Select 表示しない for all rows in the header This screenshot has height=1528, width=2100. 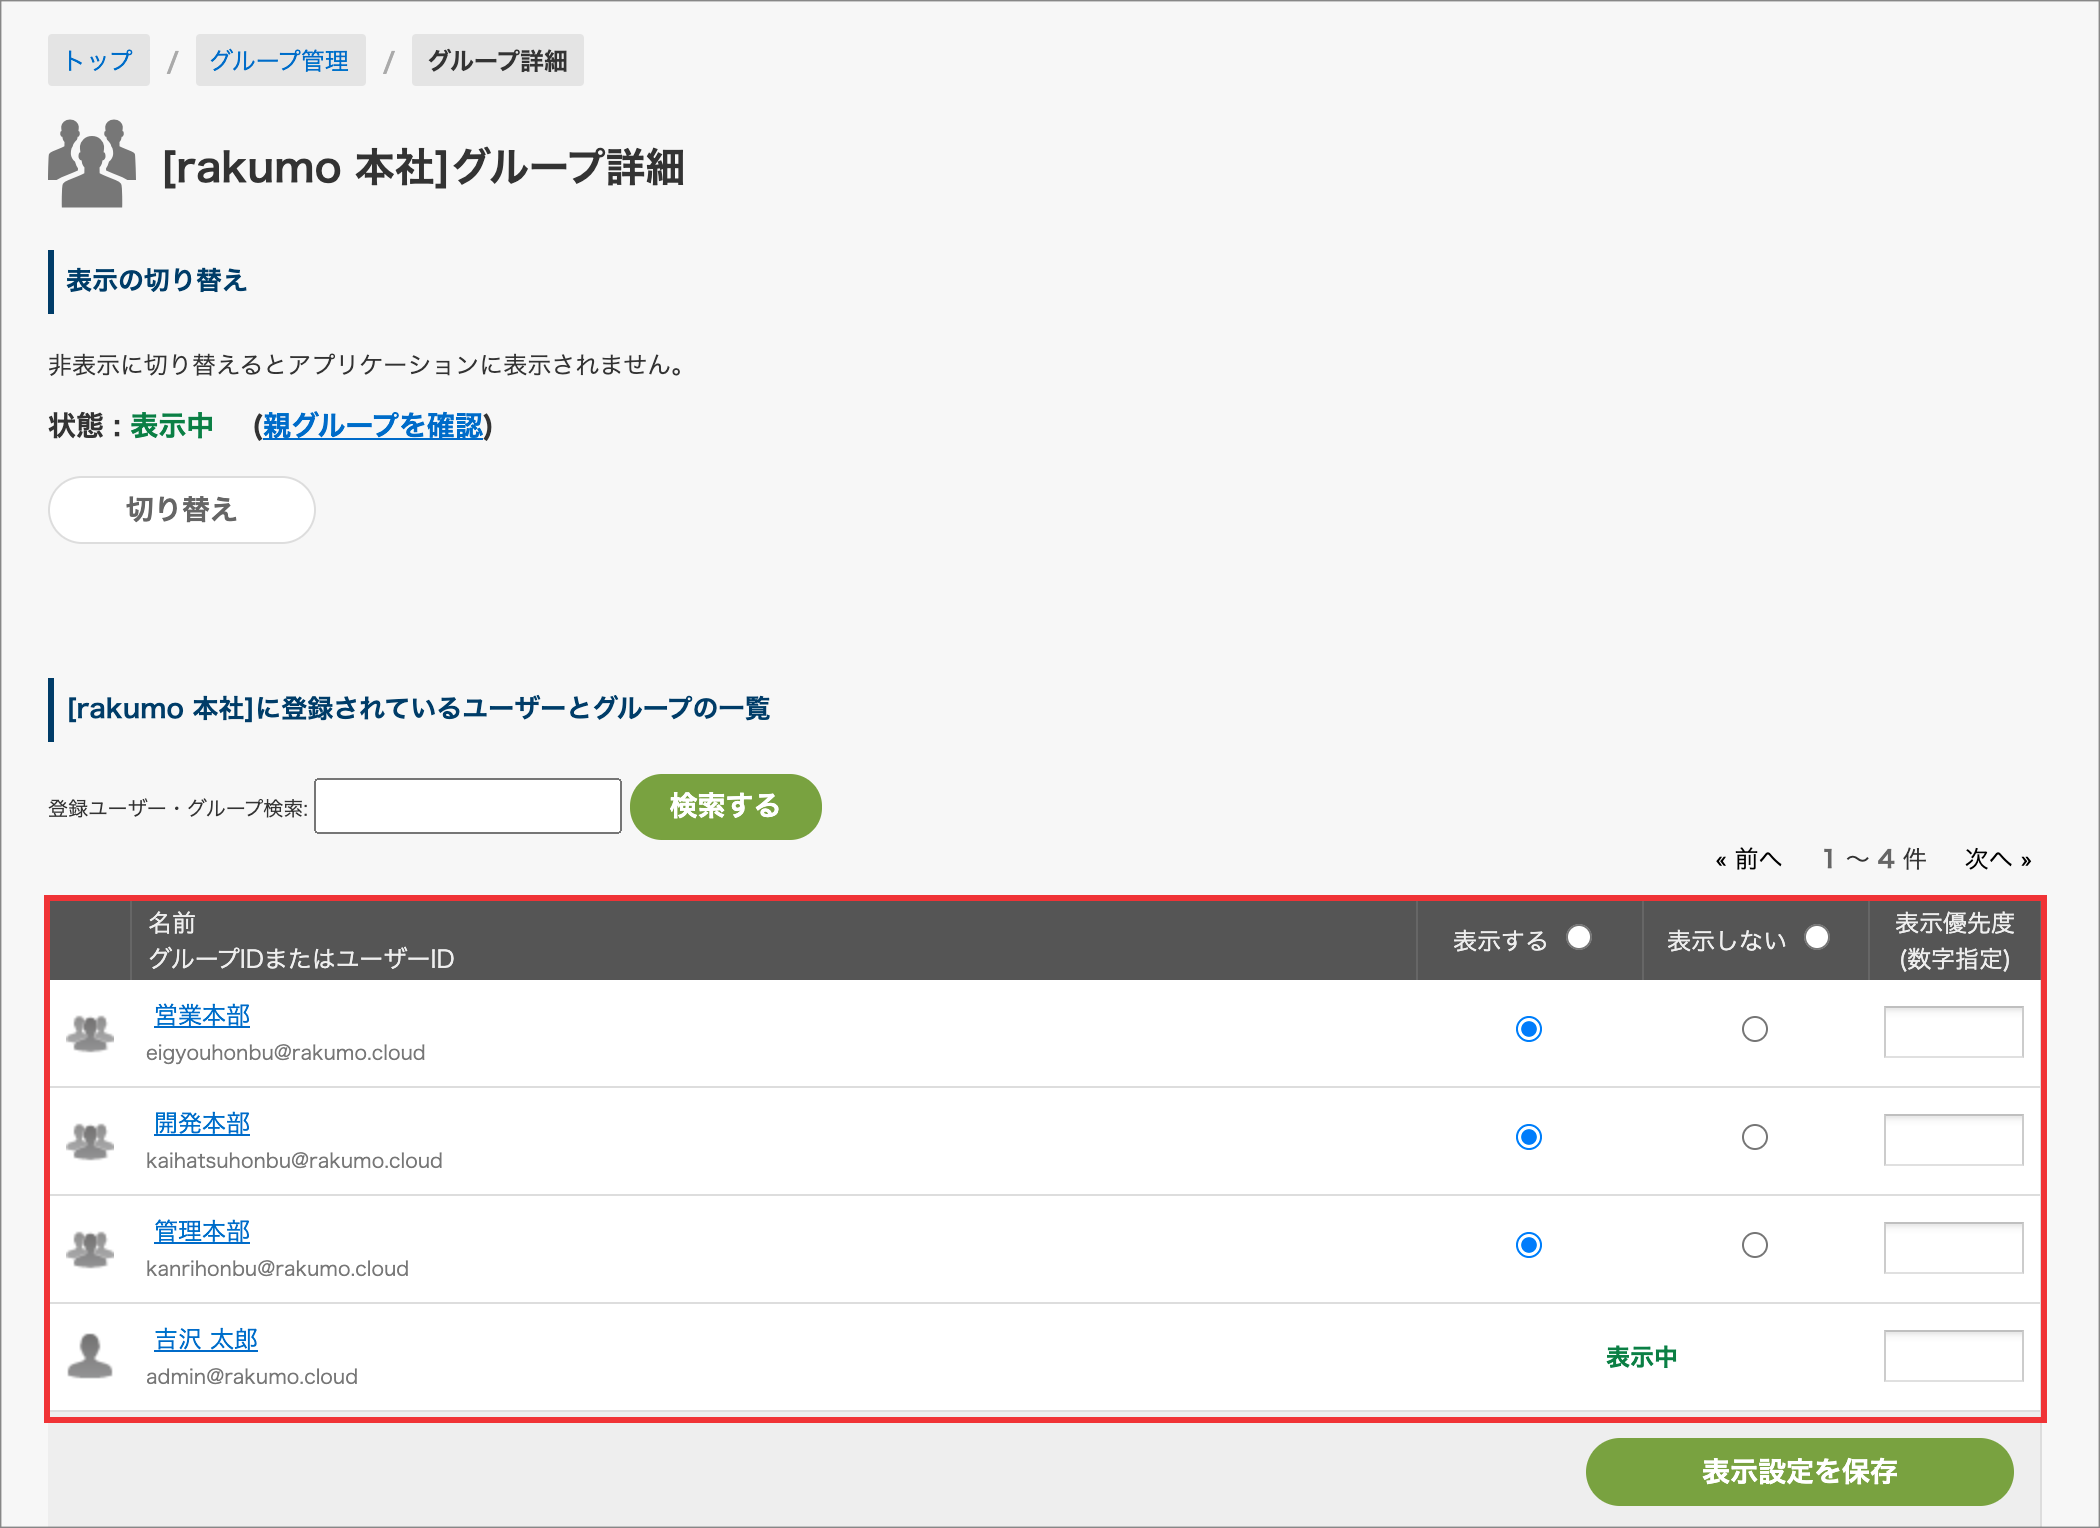point(1817,937)
